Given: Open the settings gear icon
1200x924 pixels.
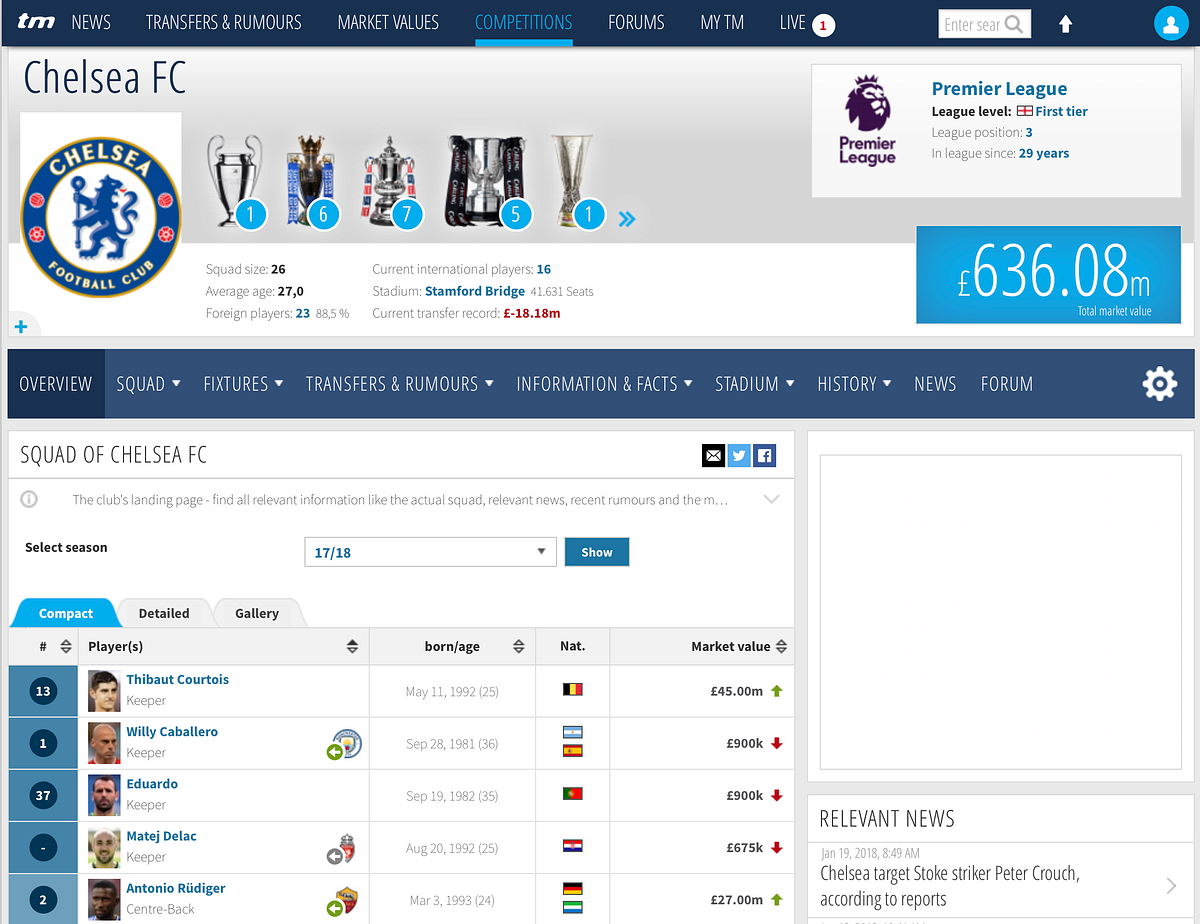Looking at the screenshot, I should (x=1159, y=384).
